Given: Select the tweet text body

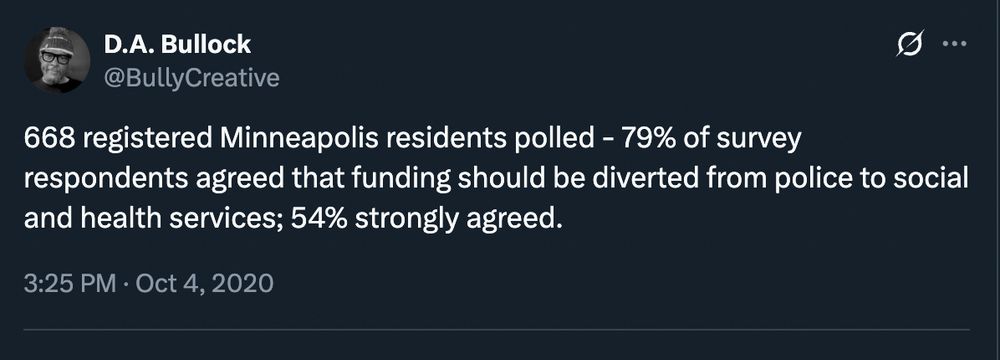Looking at the screenshot, I should pos(497,179).
